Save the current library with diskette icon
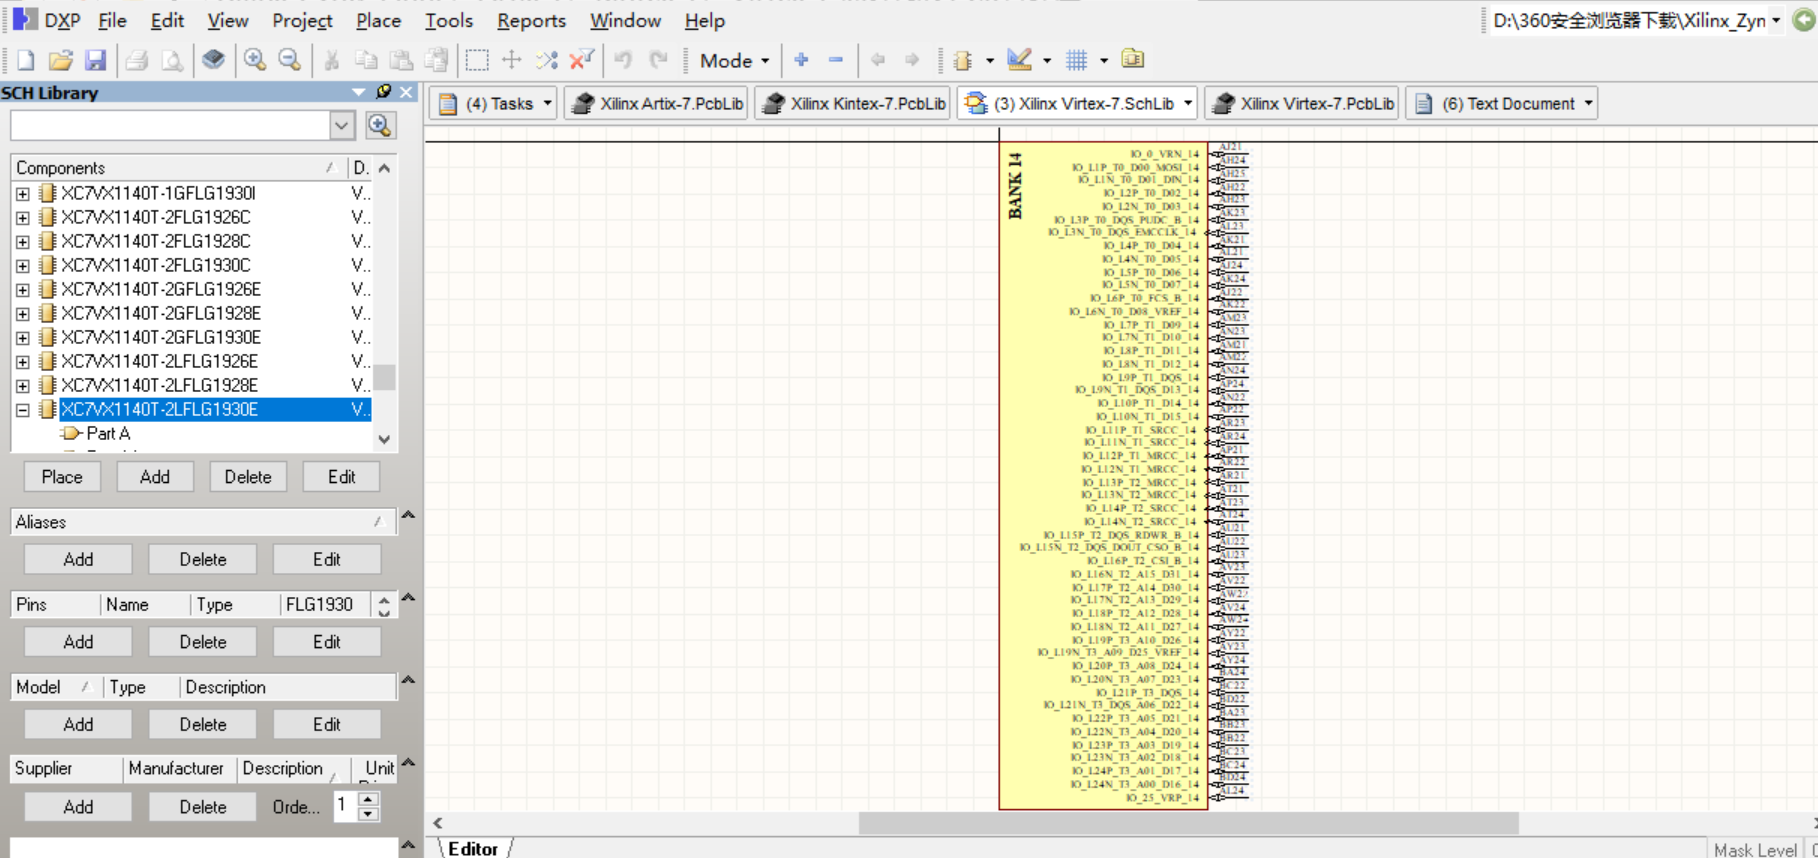 (95, 60)
